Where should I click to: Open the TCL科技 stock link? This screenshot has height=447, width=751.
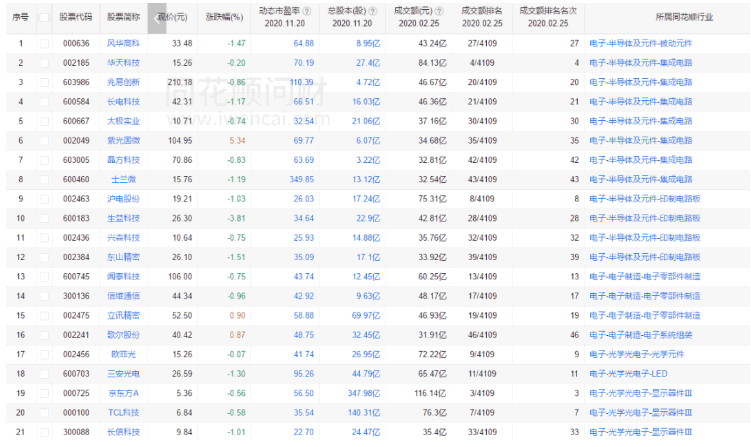(x=124, y=413)
